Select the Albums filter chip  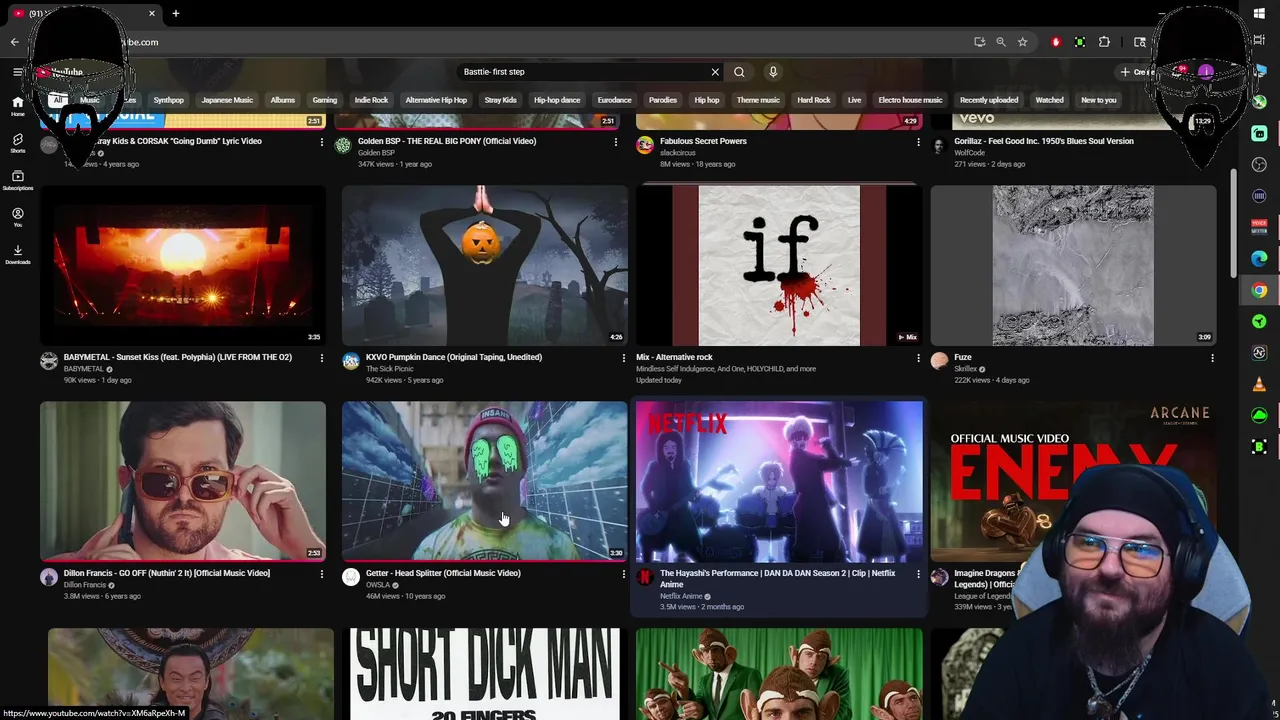[x=283, y=100]
